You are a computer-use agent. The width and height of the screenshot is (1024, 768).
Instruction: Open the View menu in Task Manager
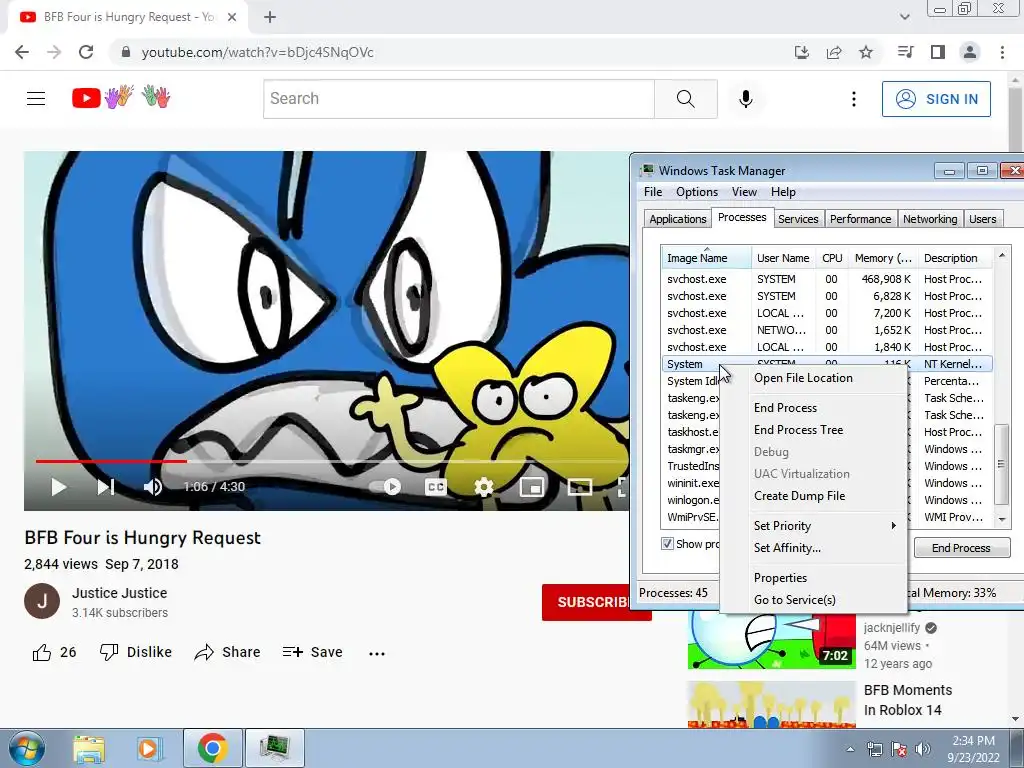[x=744, y=192]
